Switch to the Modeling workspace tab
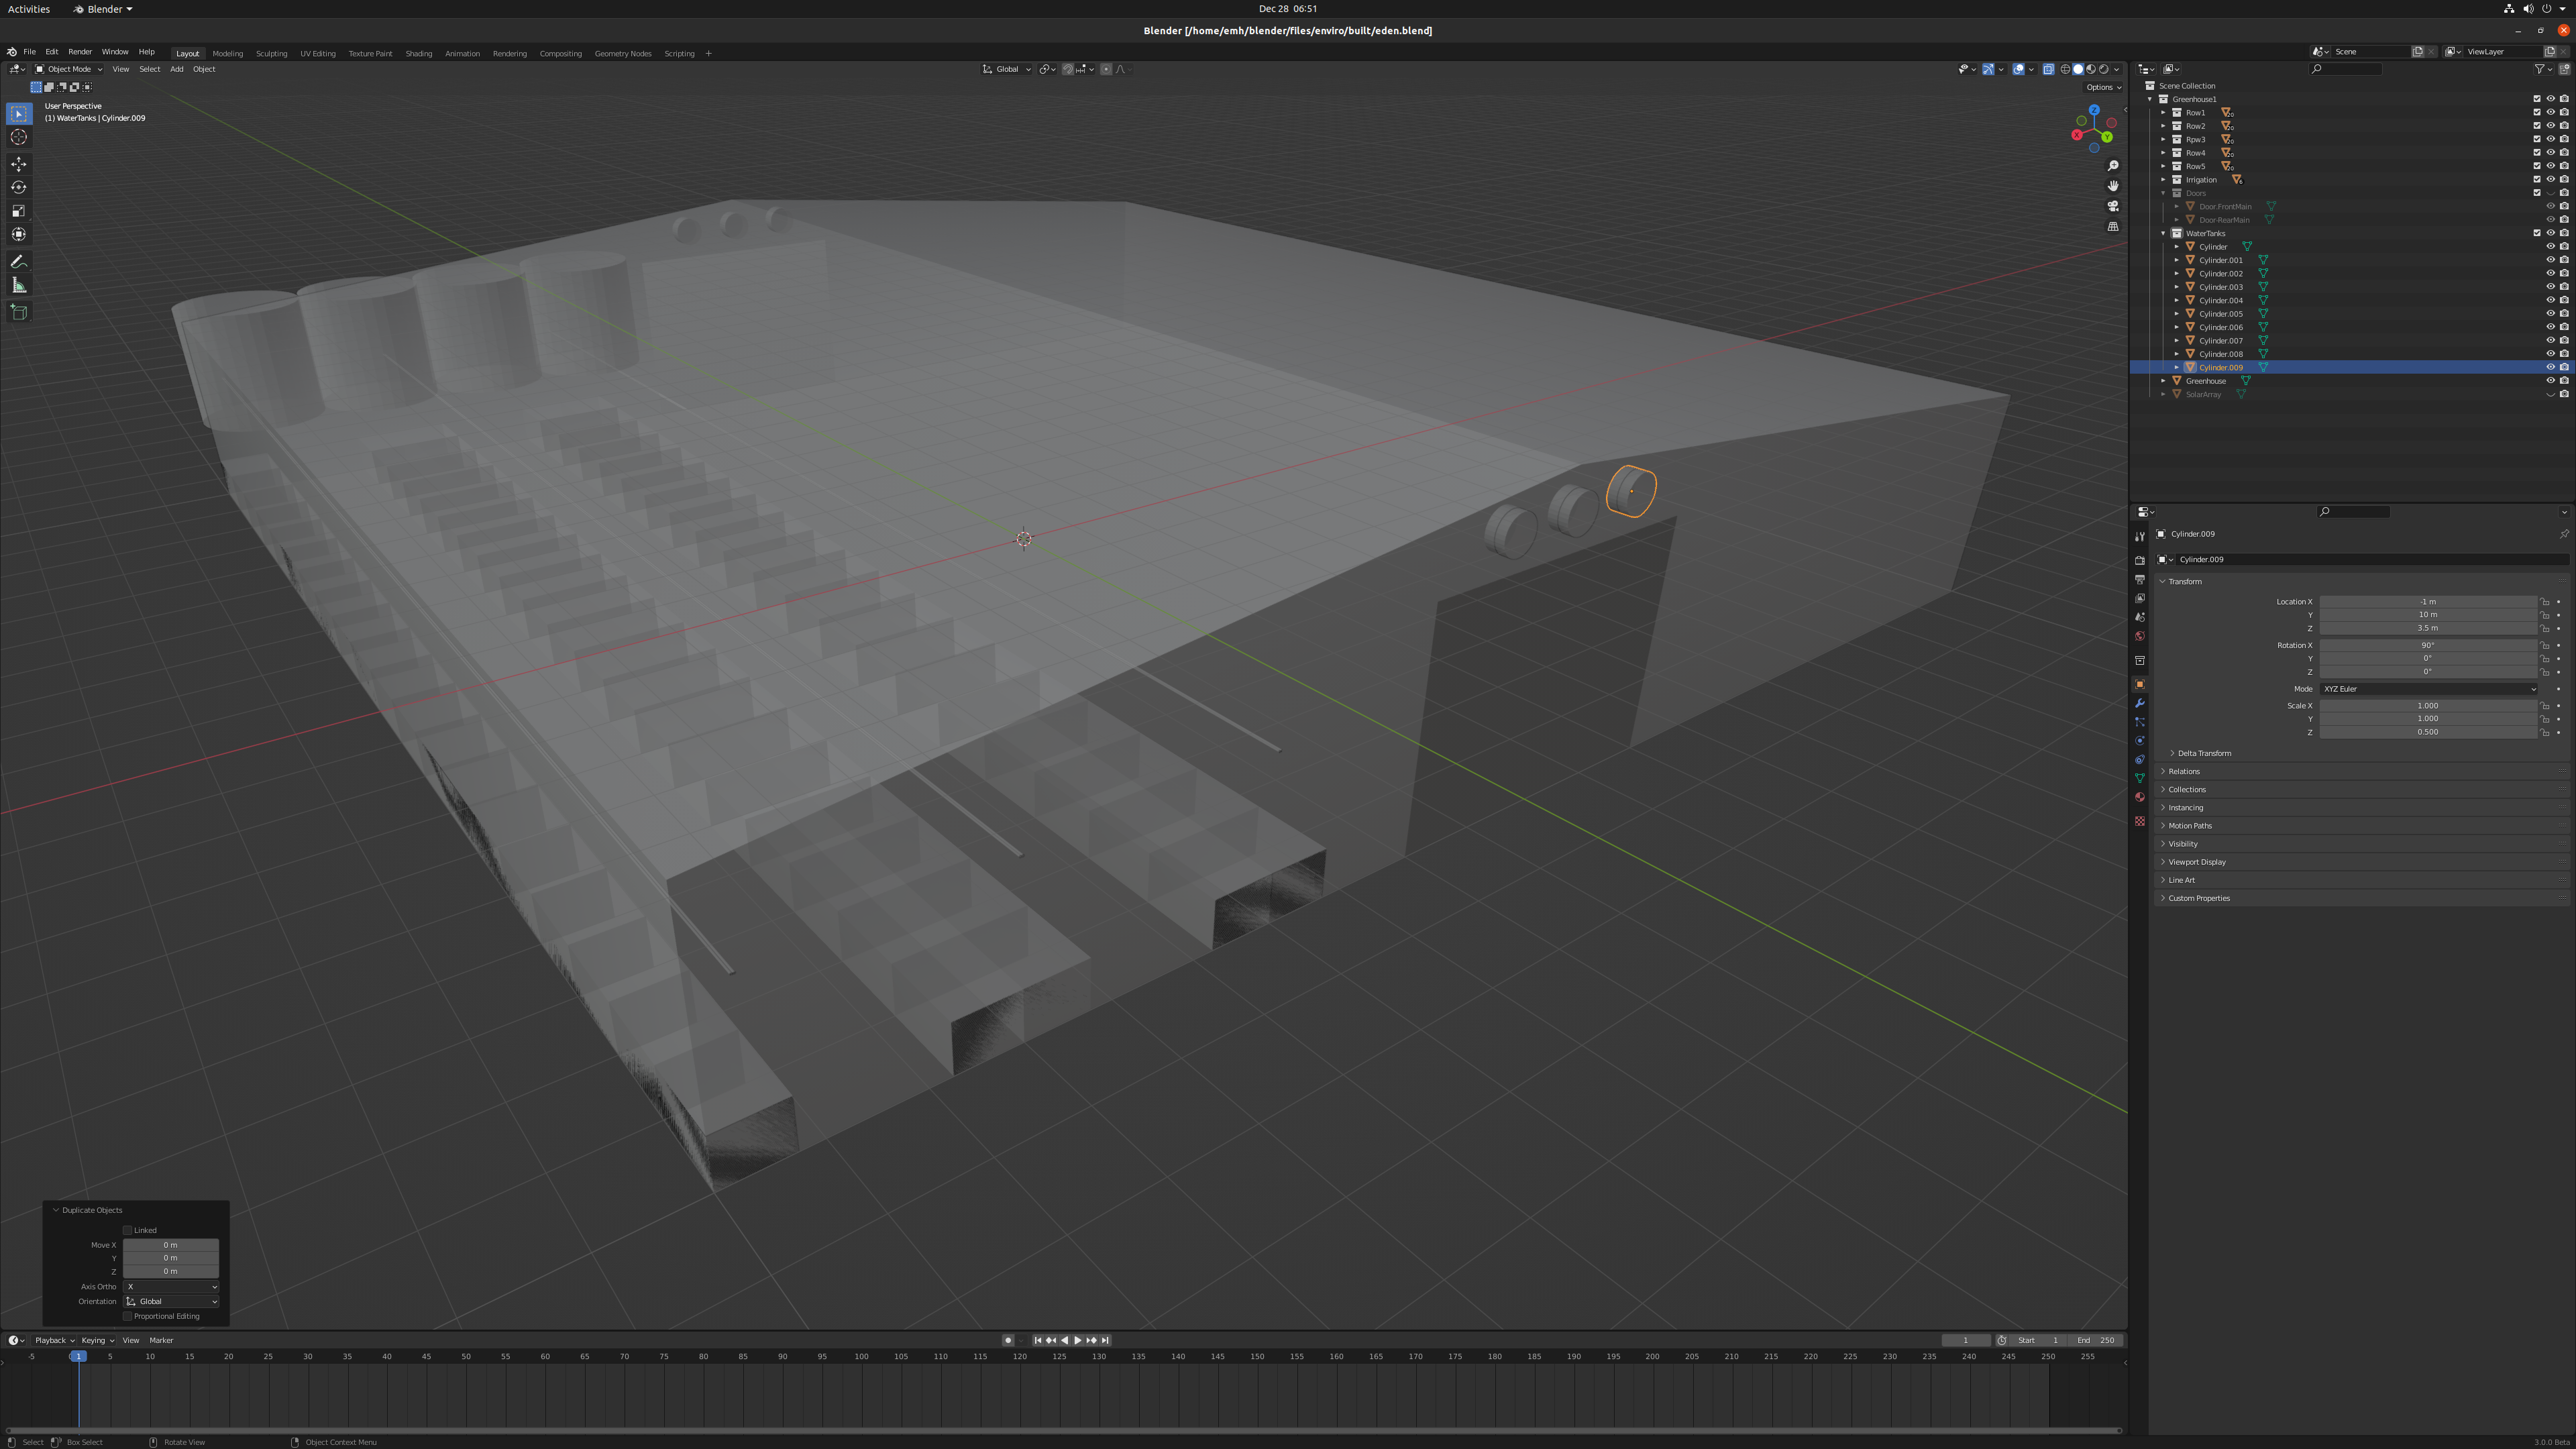The height and width of the screenshot is (1449, 2576). pyautogui.click(x=227, y=53)
